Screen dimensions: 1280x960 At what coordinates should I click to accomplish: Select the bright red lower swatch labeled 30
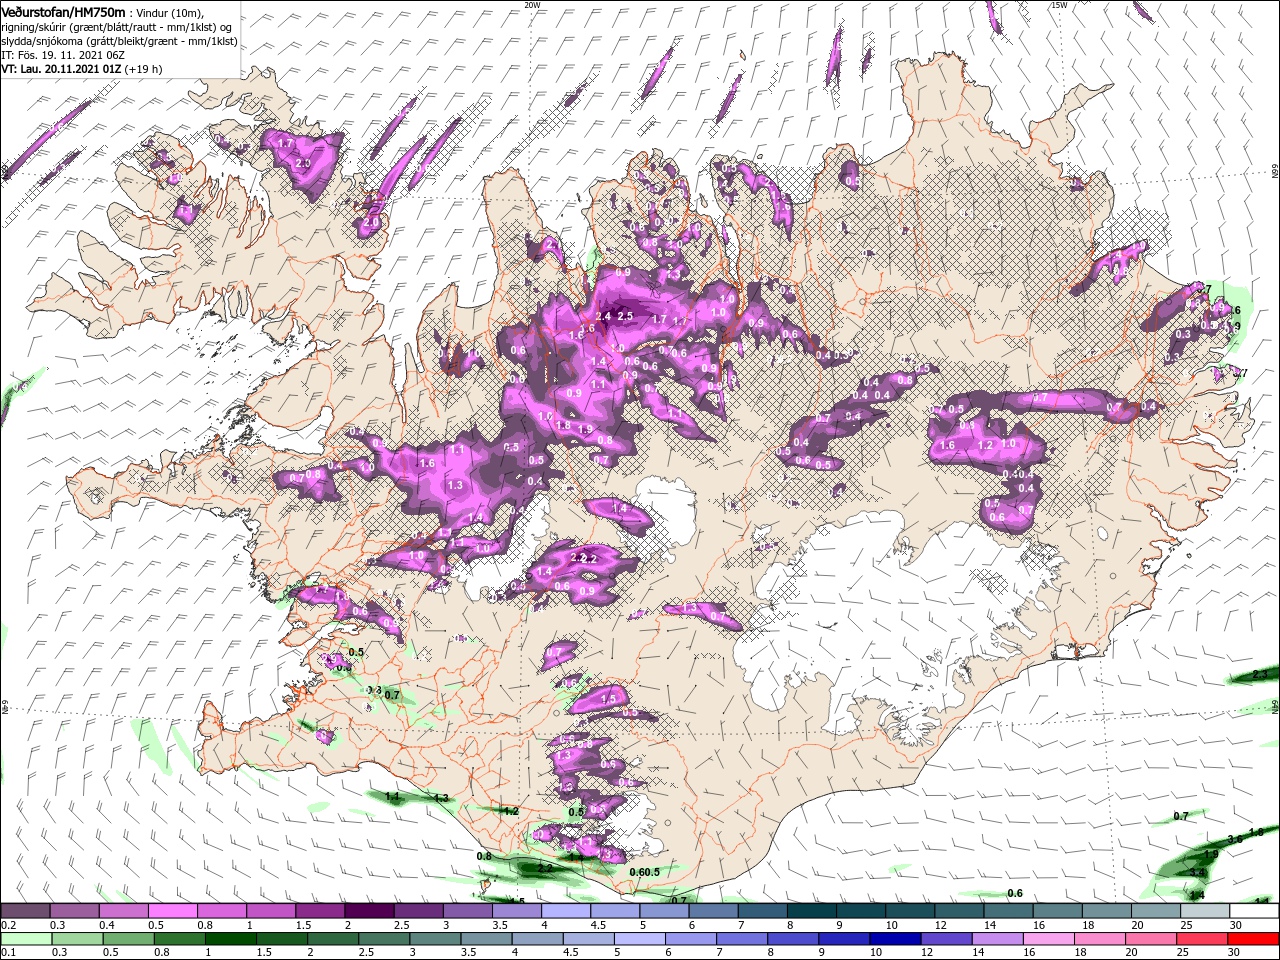[x=1252, y=939]
